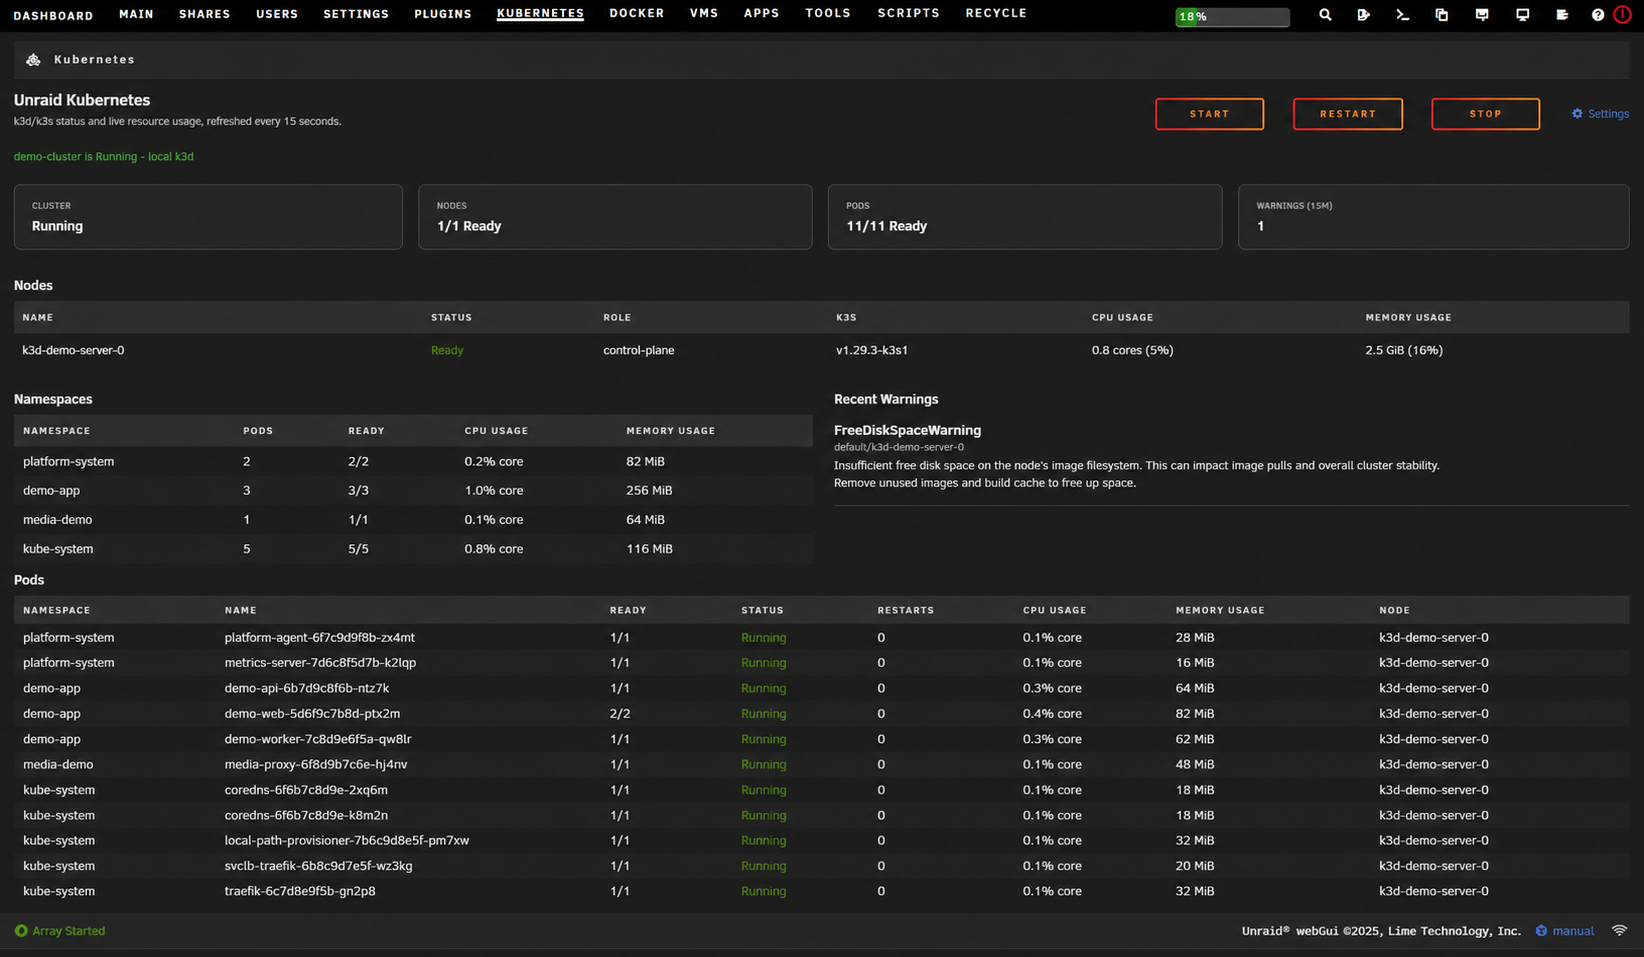This screenshot has height=957, width=1644.
Task: Click the RESTART button
Action: pos(1348,114)
